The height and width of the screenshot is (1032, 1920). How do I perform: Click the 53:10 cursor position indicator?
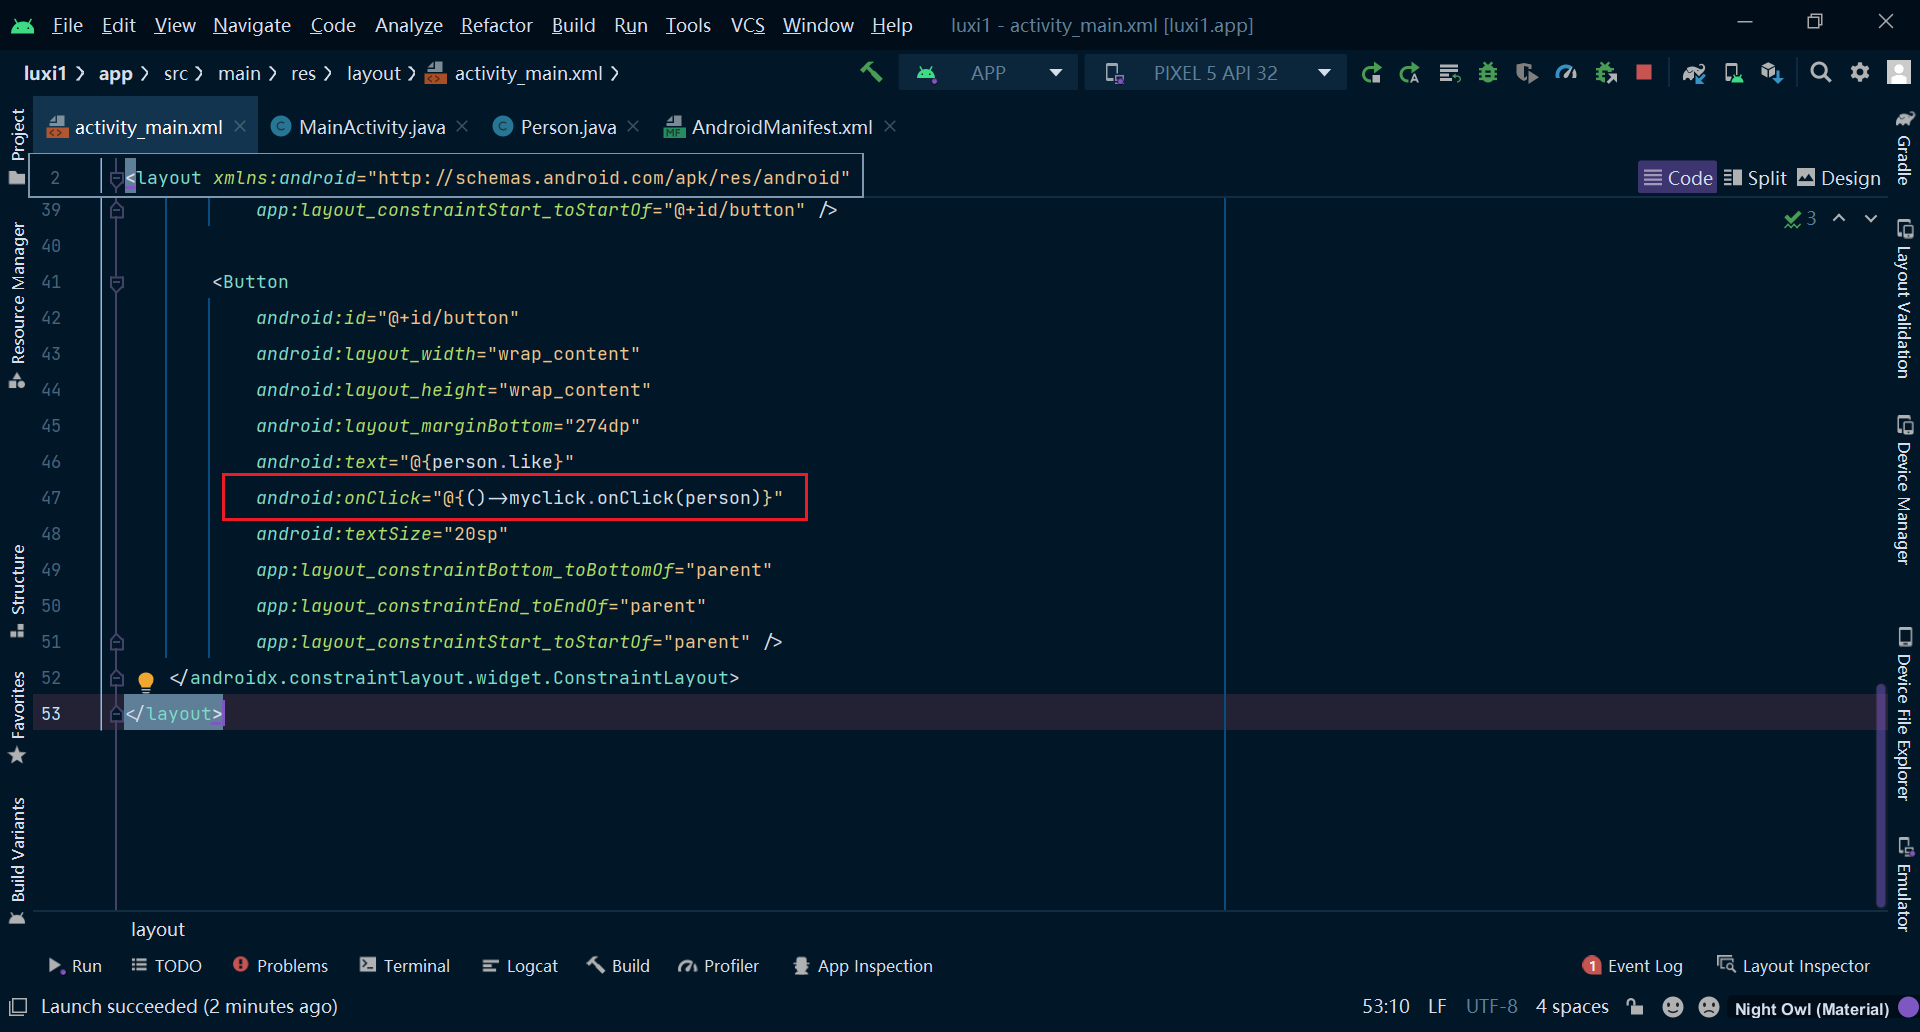coord(1385,1006)
